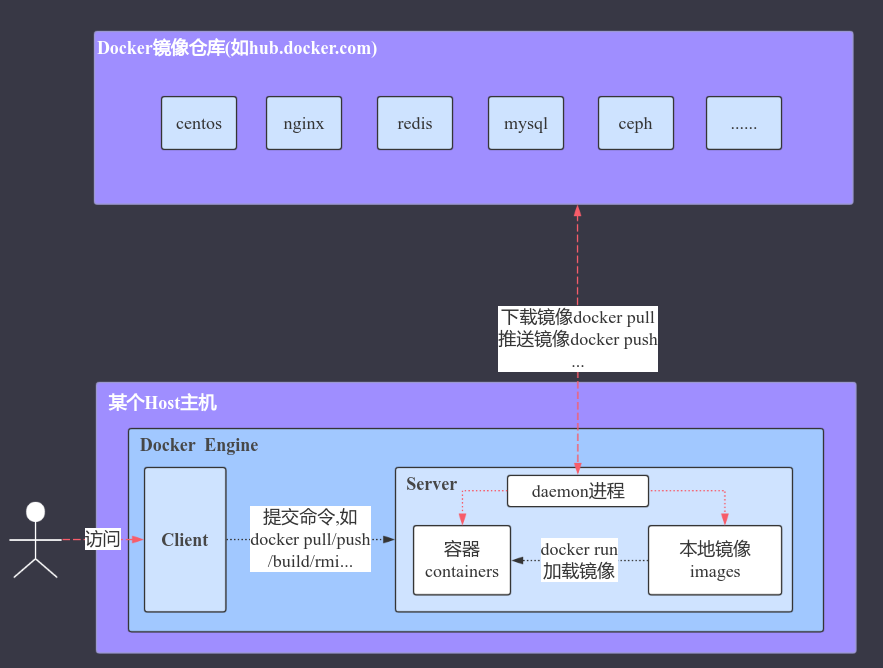Viewport: 883px width, 668px height.
Task: Click the ceph image box
Action: 636,123
